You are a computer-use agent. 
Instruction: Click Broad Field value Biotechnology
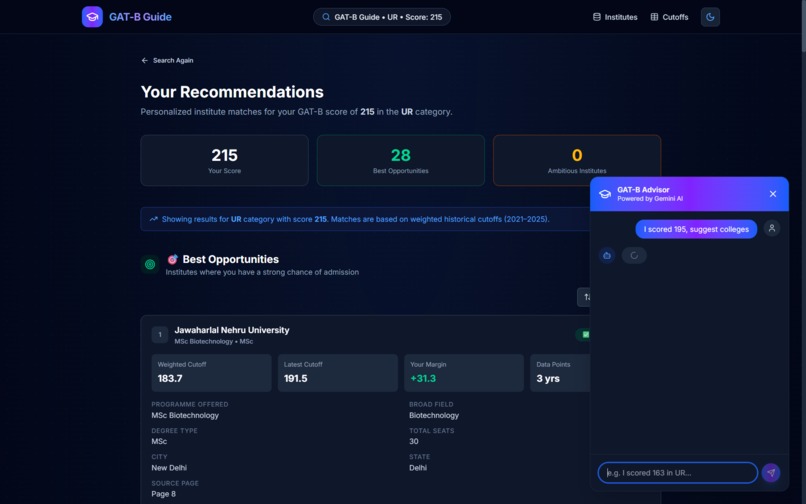(434, 415)
